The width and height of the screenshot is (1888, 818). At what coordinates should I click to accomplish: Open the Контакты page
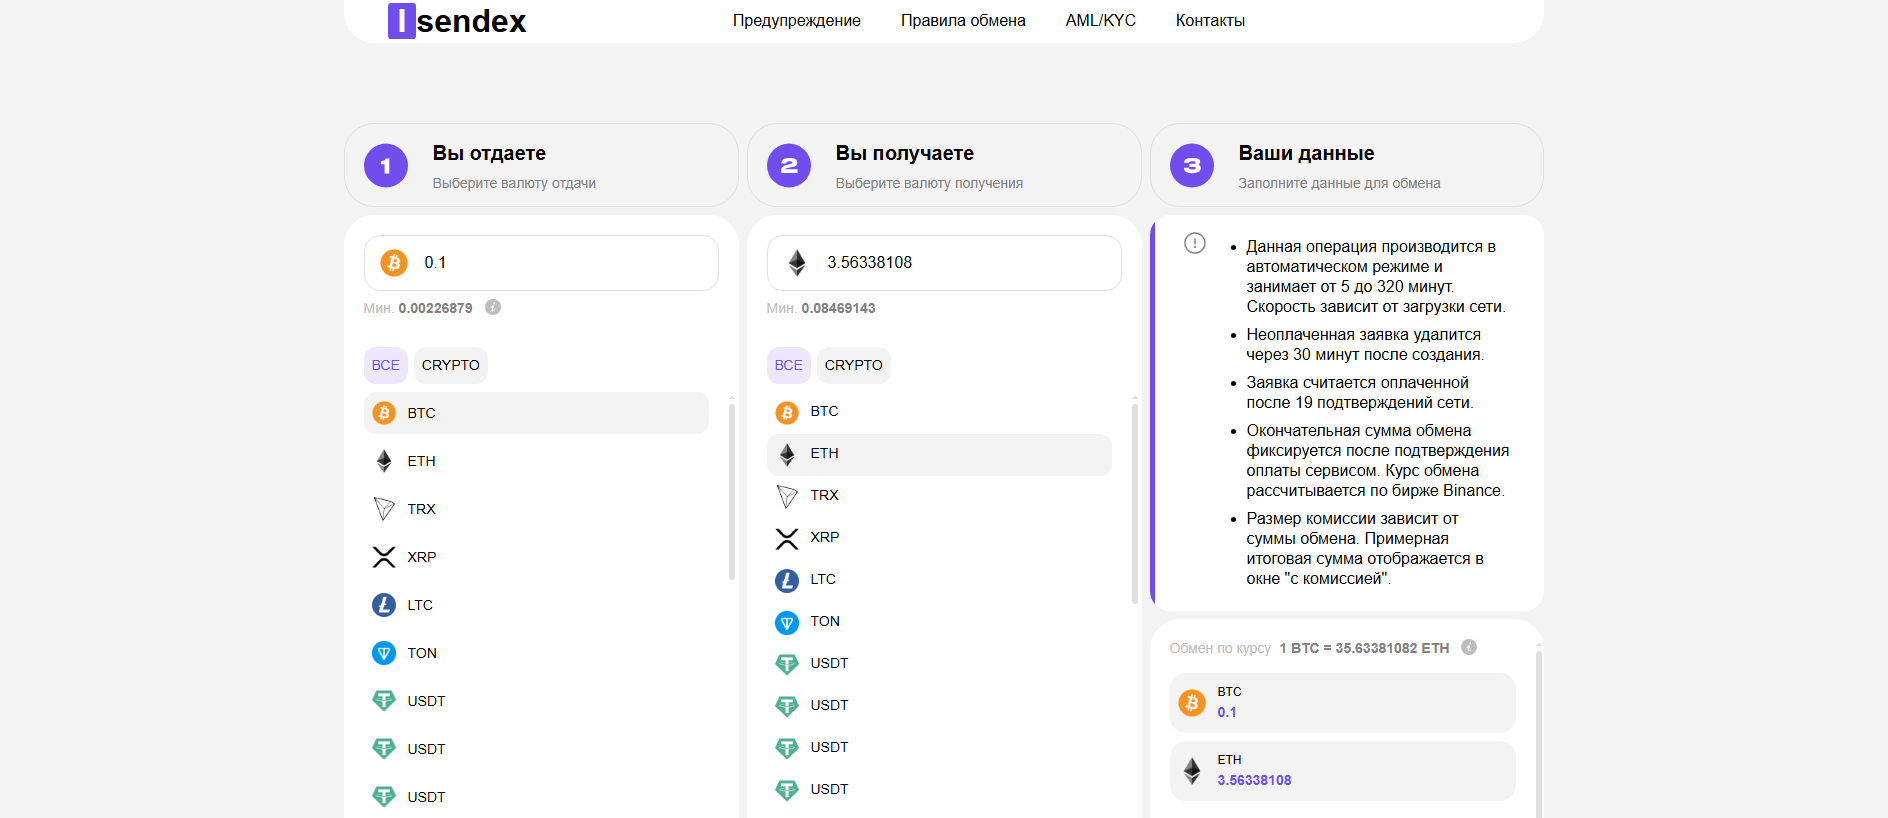click(x=1210, y=20)
